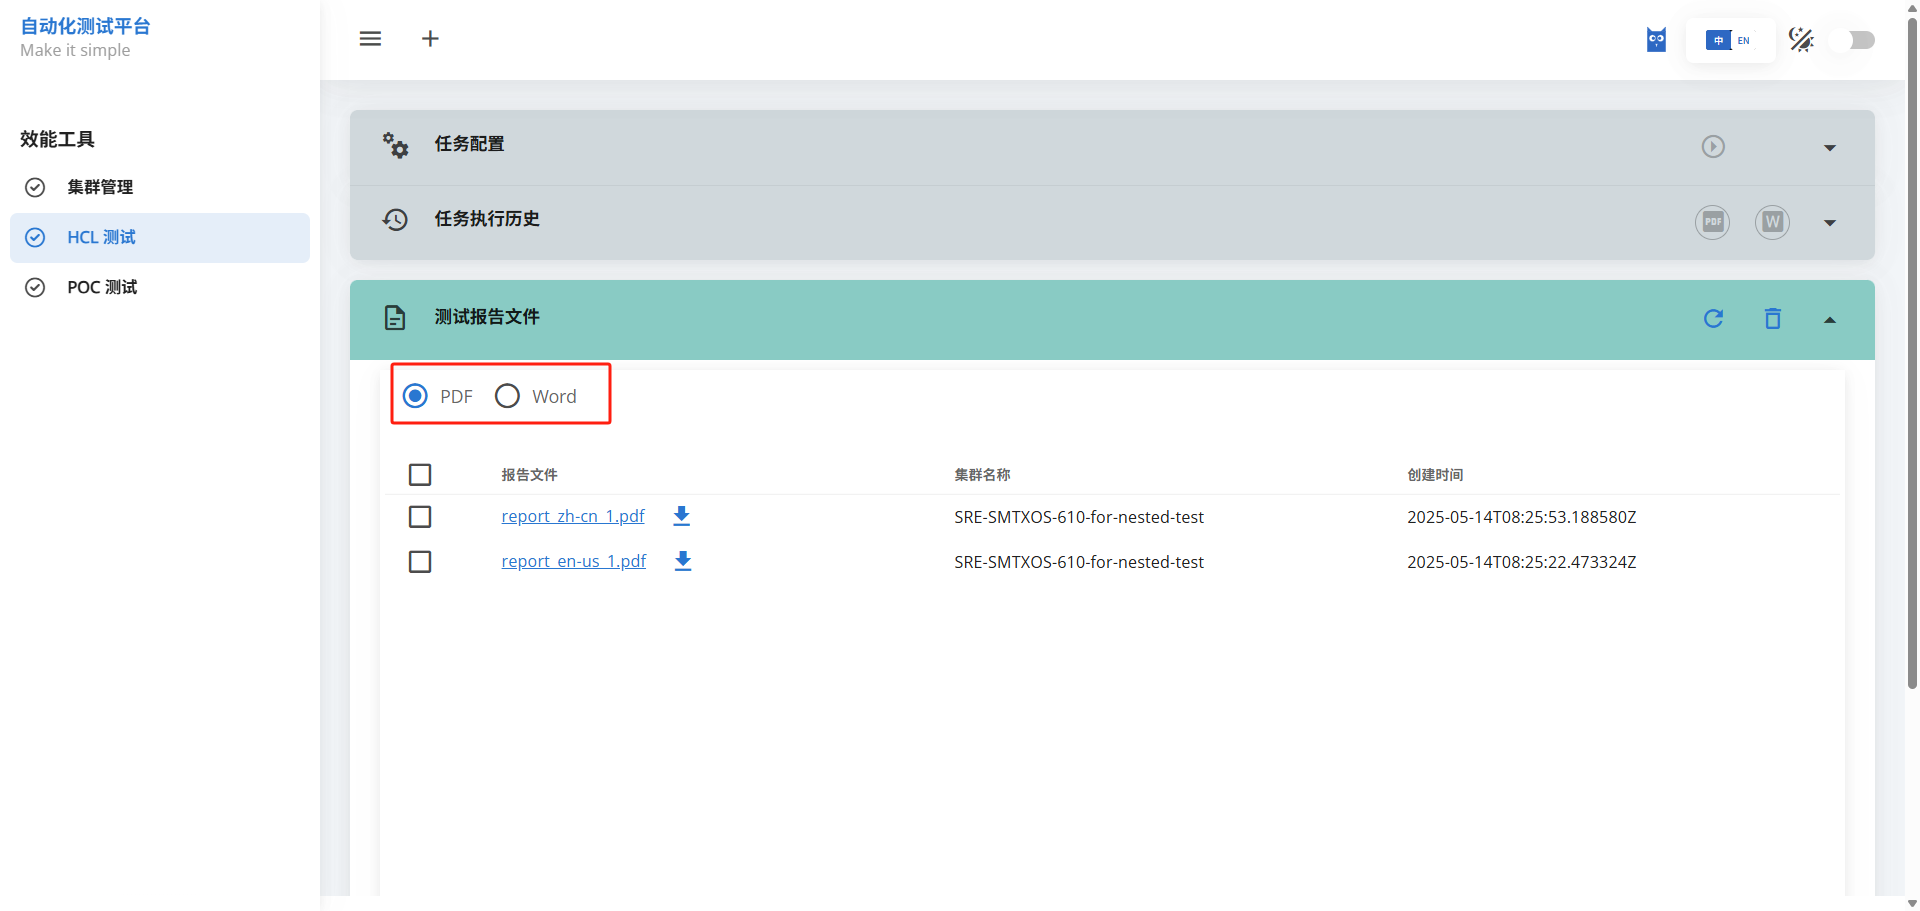This screenshot has width=1920, height=911.
Task: Click the owl mascot icon
Action: tap(1656, 40)
